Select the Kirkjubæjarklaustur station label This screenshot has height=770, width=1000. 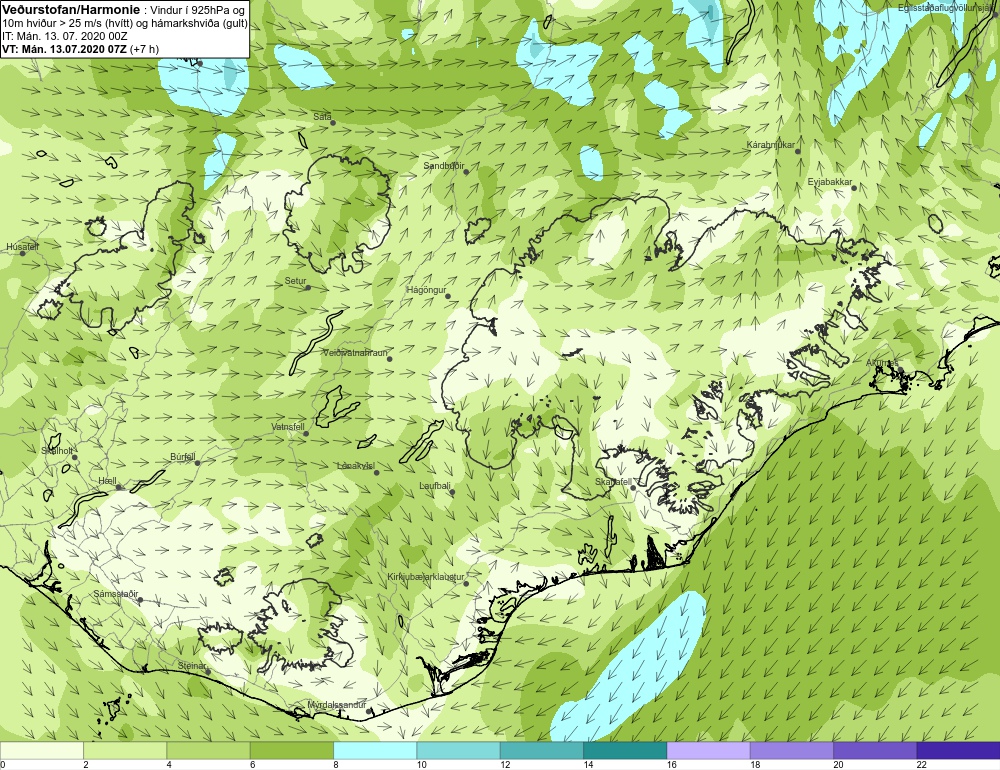coord(425,577)
